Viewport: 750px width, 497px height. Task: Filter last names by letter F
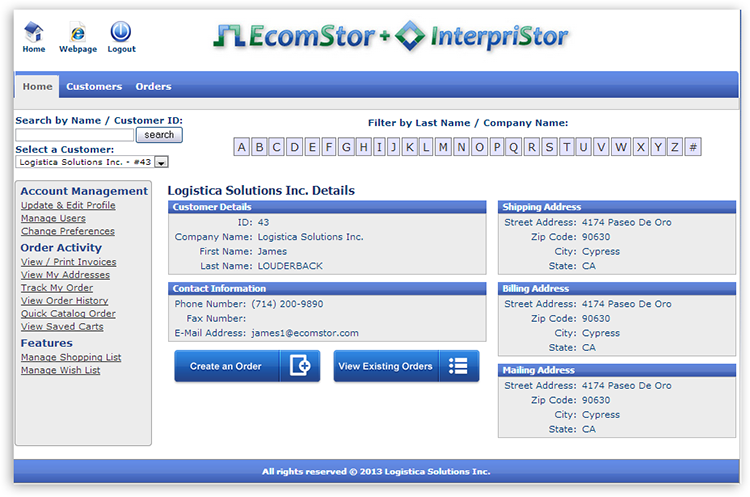[329, 147]
